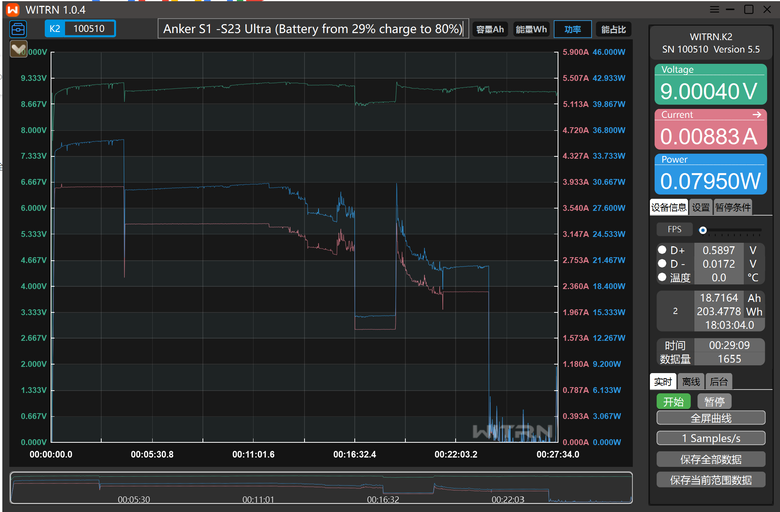Click the 00:22:03.2 time axis label
Screen dimensions: 780x512
[456, 454]
